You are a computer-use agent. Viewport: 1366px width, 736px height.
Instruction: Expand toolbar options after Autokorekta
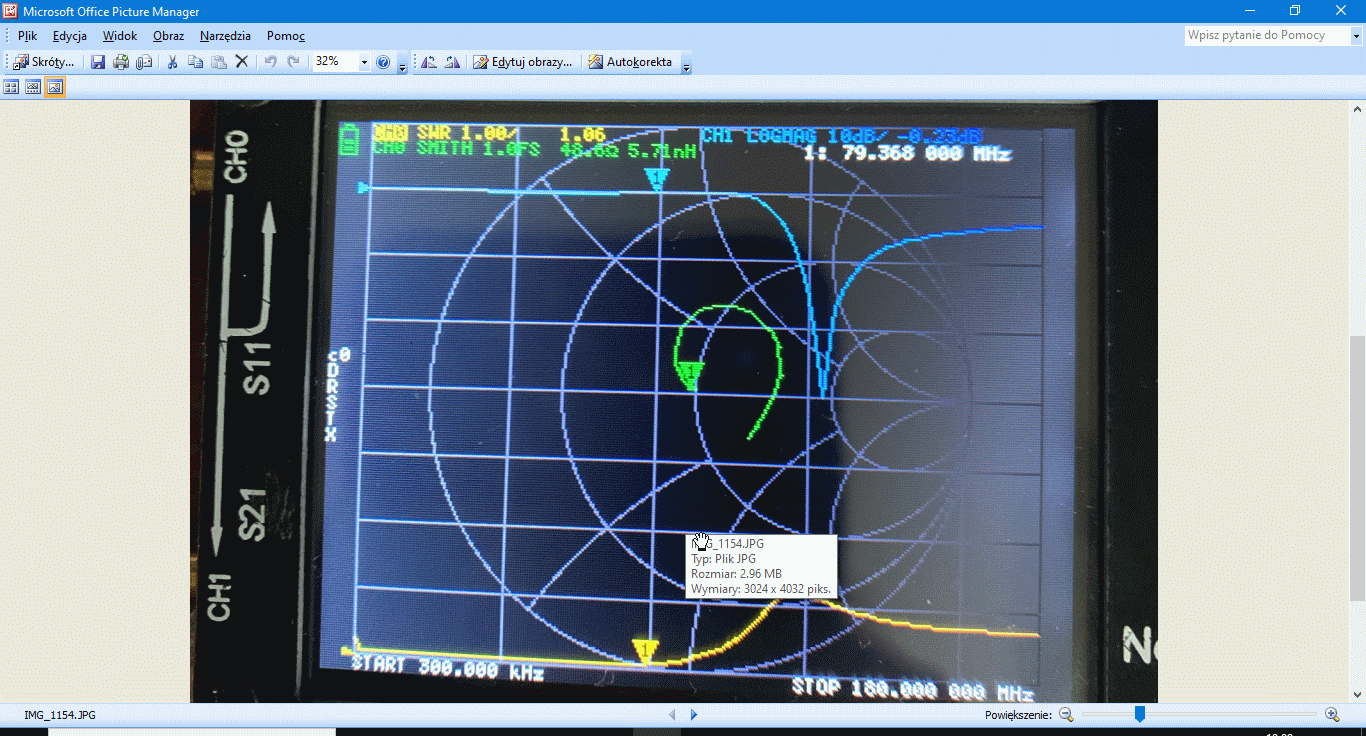pos(686,66)
